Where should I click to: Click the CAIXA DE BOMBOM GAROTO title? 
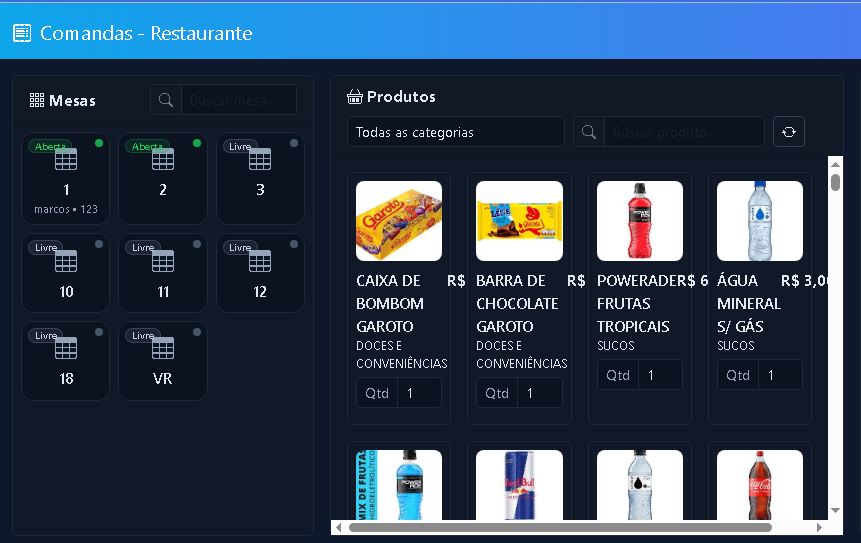pos(390,304)
